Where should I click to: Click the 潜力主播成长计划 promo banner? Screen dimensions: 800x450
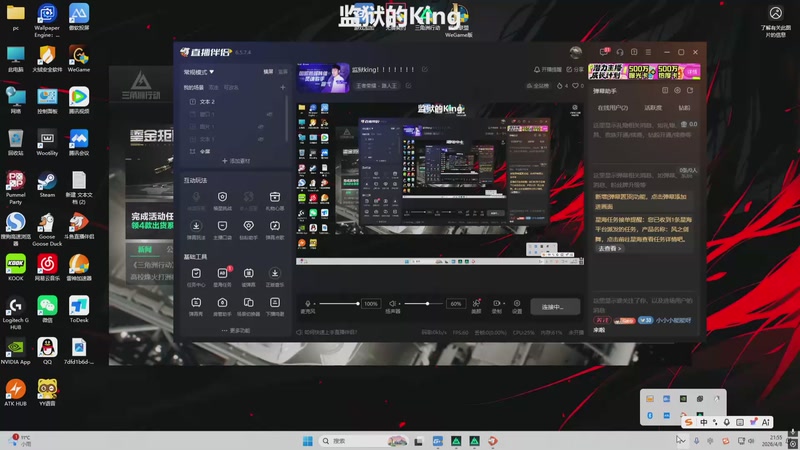(644, 71)
